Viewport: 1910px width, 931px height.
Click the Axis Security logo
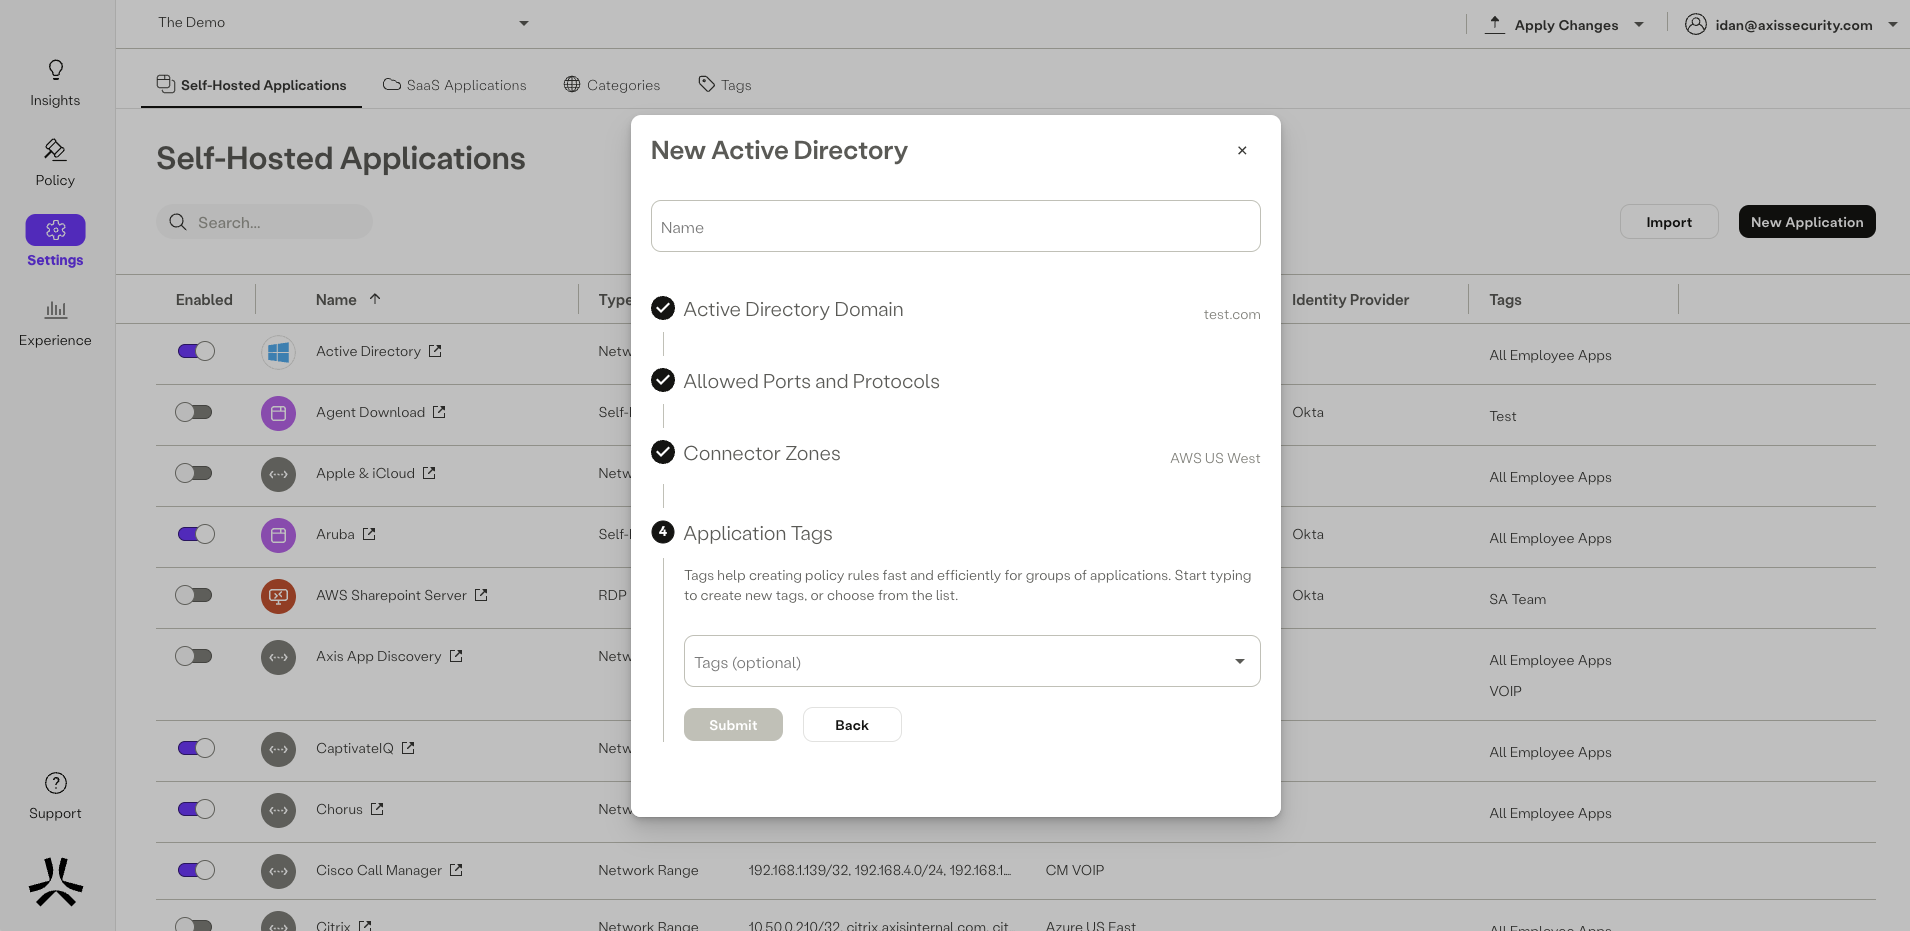[56, 882]
